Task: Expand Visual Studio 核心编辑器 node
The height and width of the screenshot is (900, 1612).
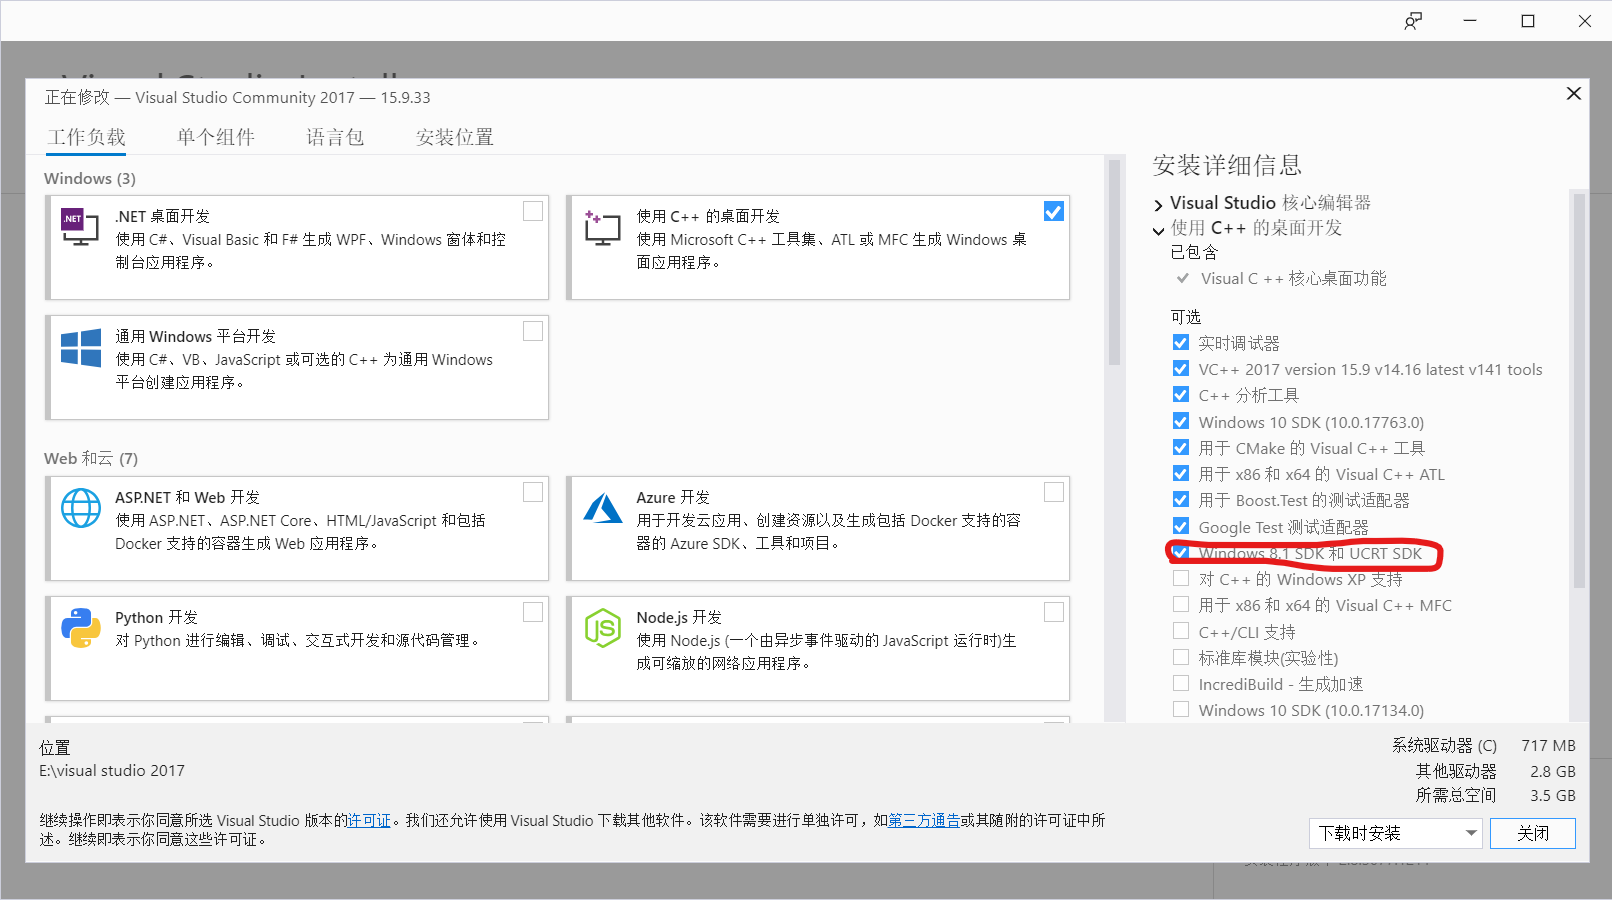Action: pyautogui.click(x=1158, y=205)
